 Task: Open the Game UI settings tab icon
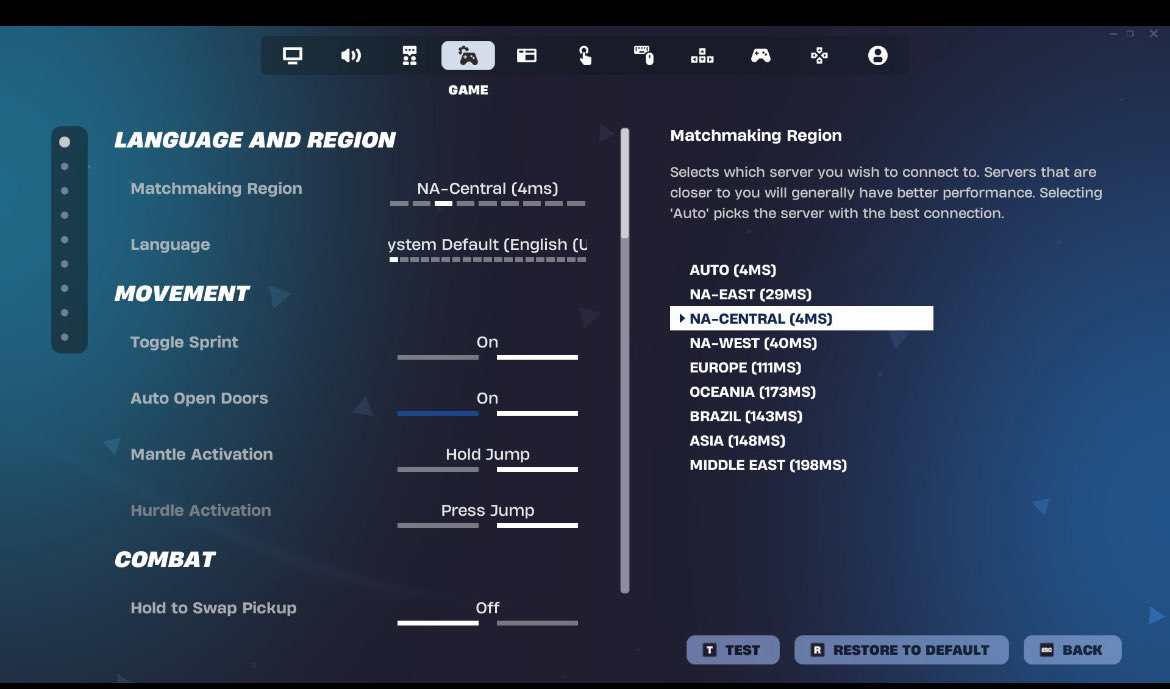pos(527,56)
